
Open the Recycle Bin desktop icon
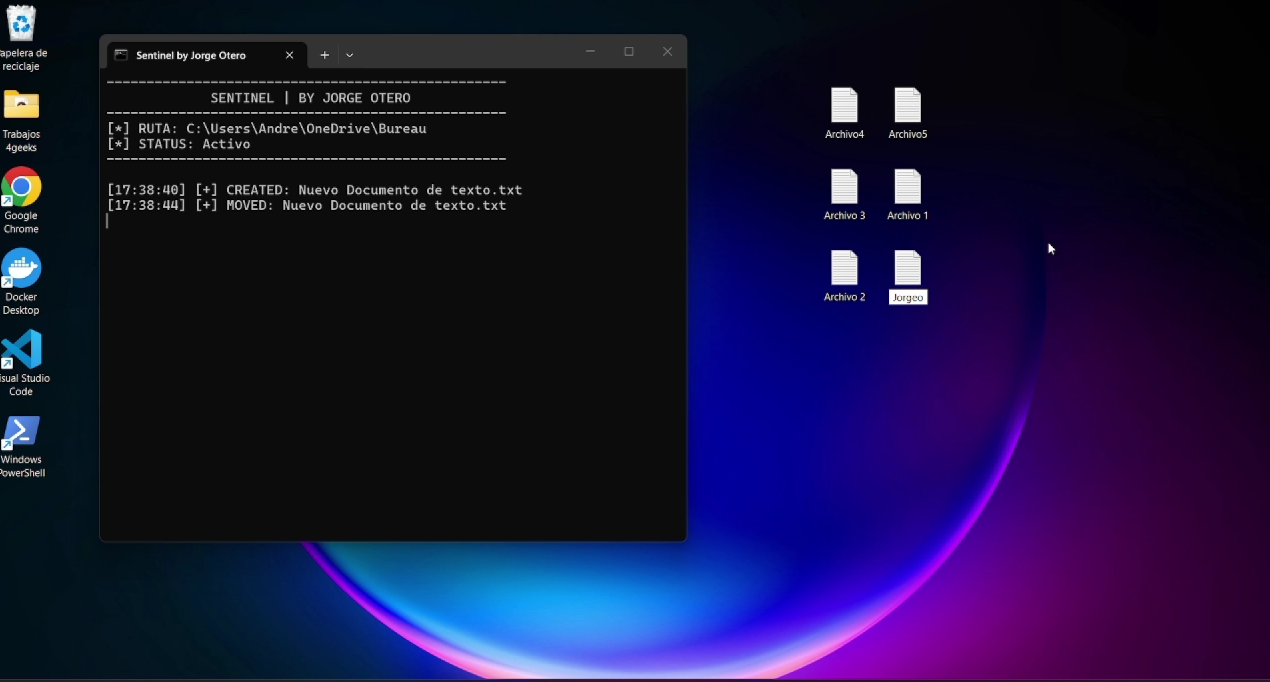click(x=21, y=25)
